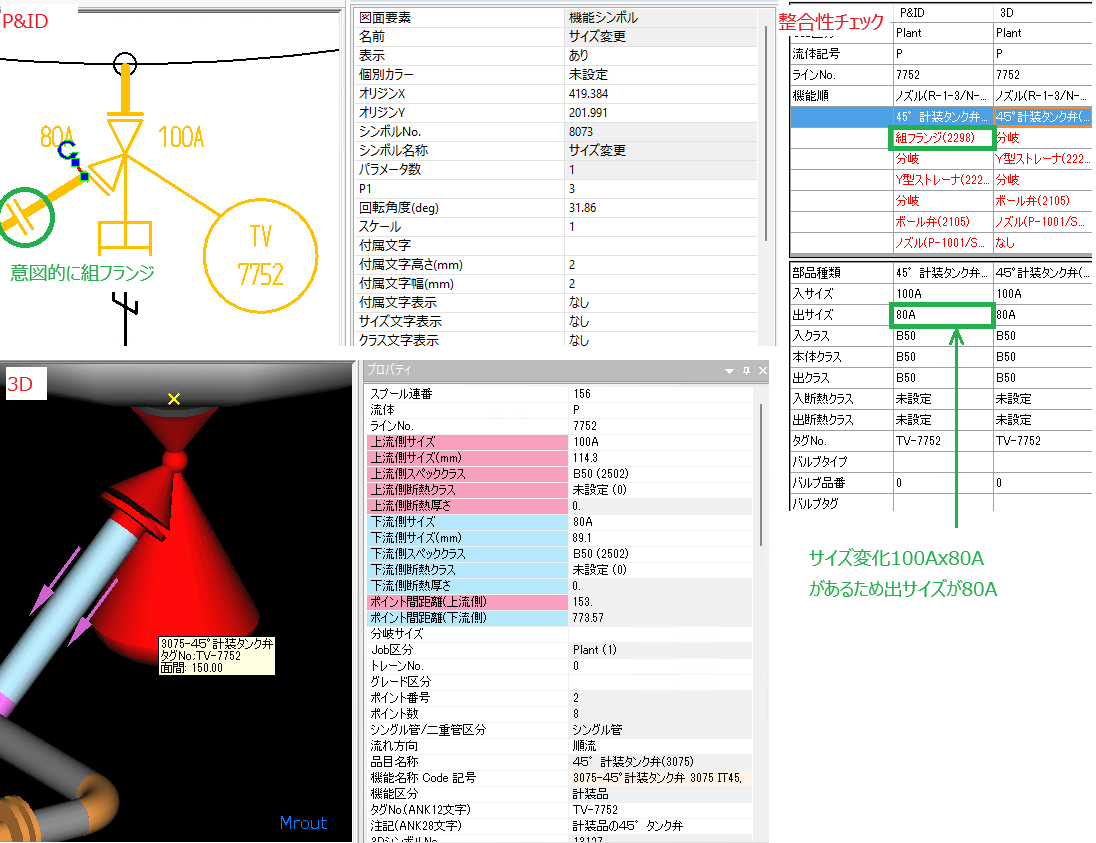Select the TV 7752 instrument circle symbol

[x=261, y=256]
